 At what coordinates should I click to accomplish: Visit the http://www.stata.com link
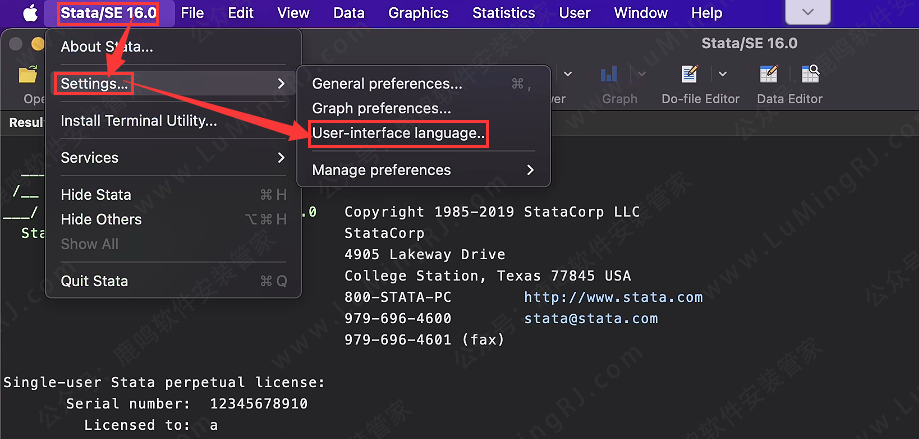[x=613, y=297]
